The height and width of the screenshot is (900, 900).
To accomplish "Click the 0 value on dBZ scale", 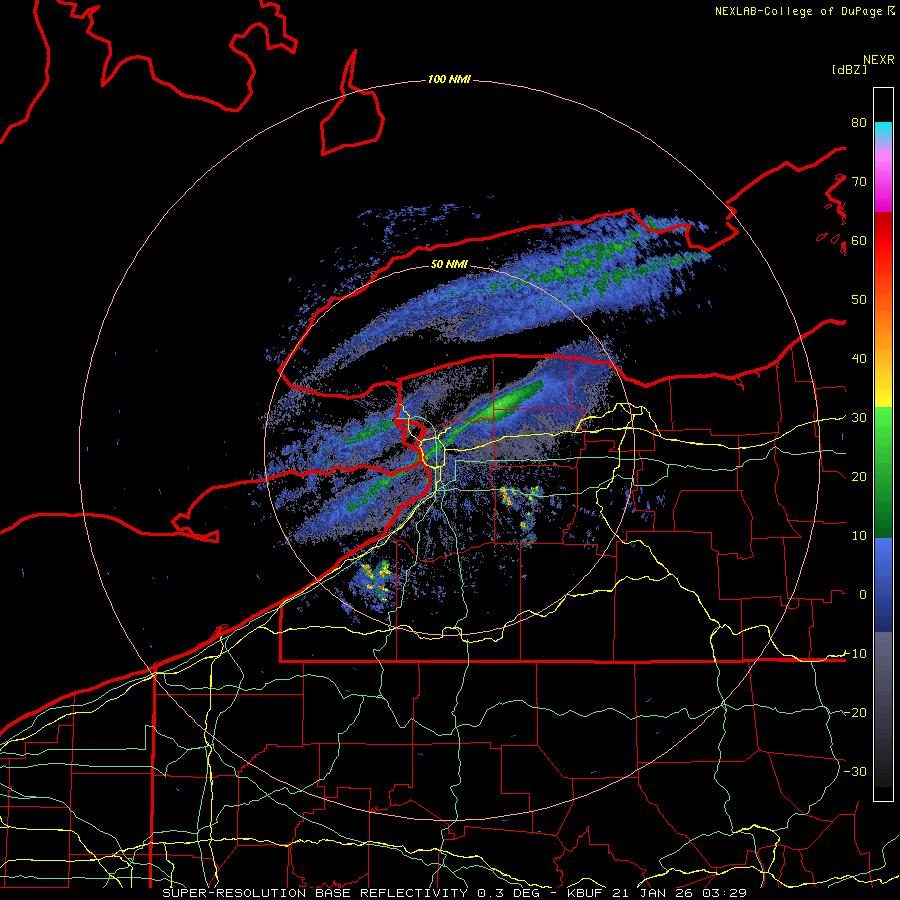I will (x=863, y=595).
